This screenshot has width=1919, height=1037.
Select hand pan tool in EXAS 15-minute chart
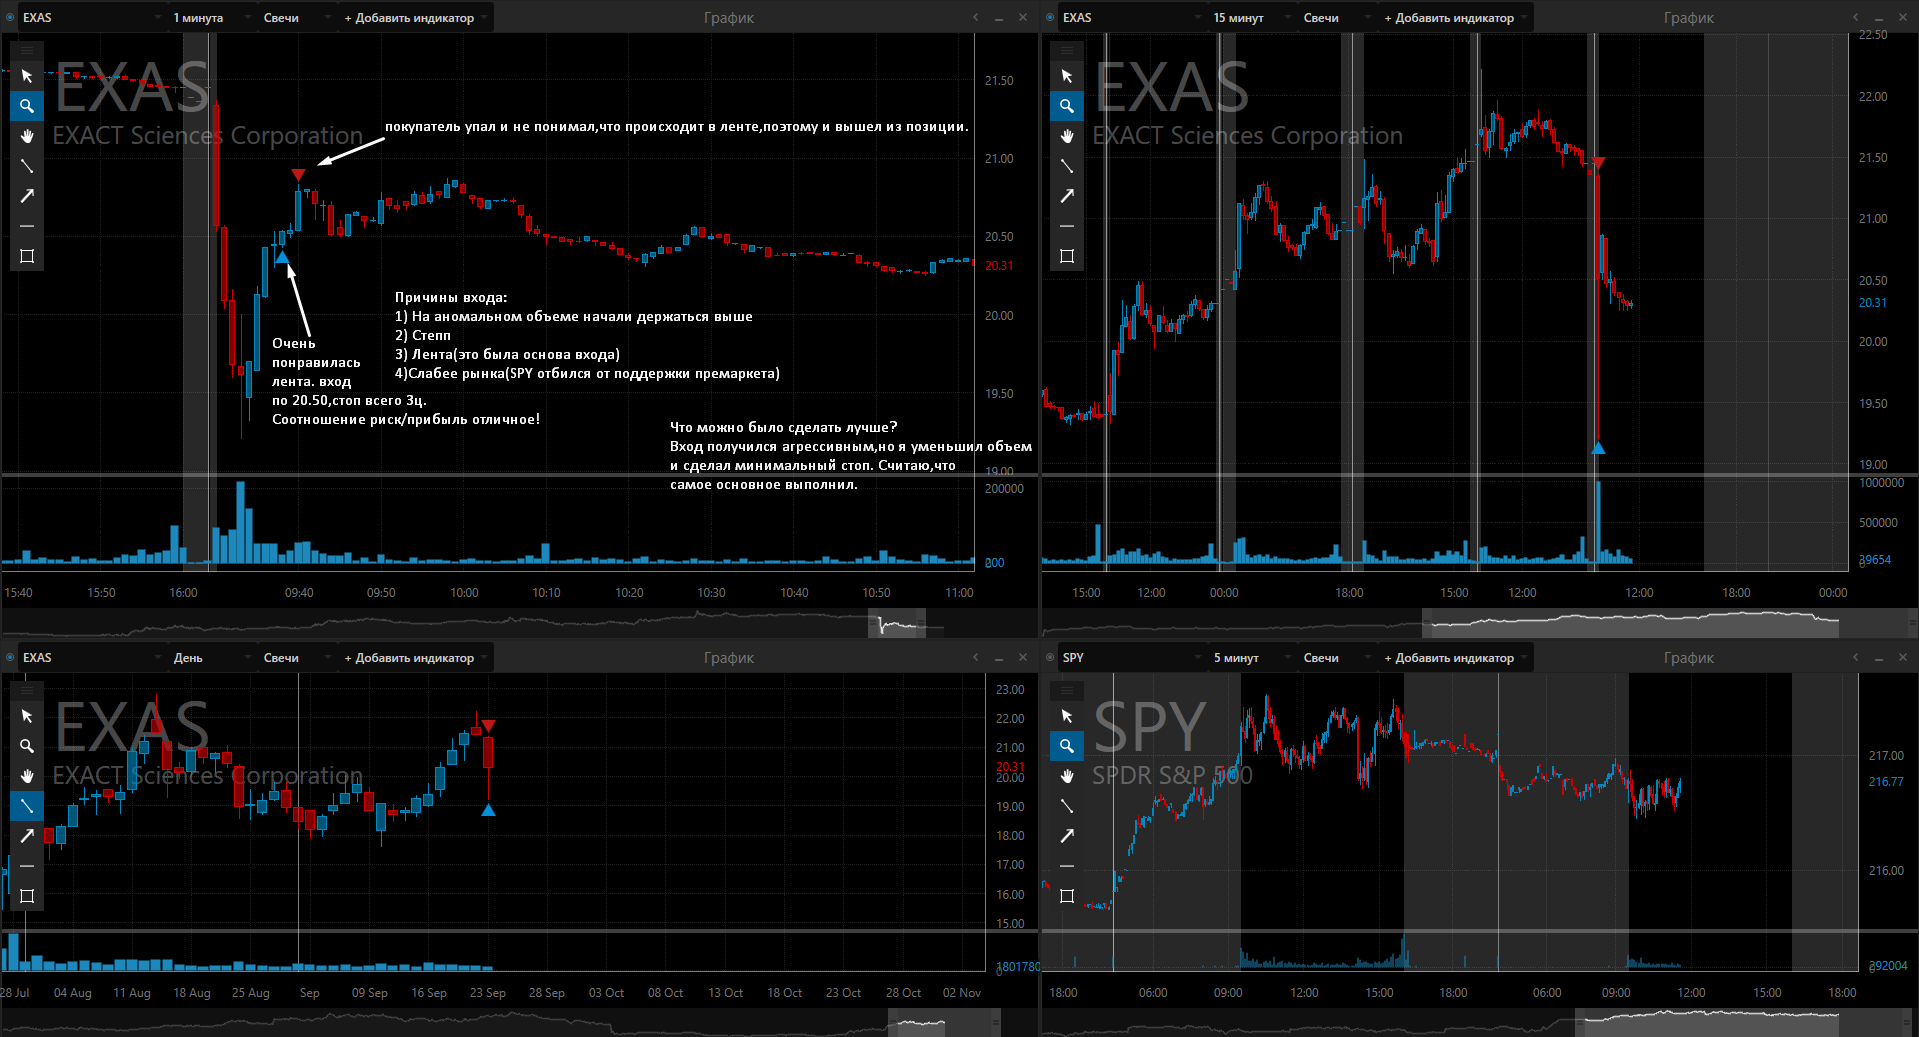[x=1067, y=136]
